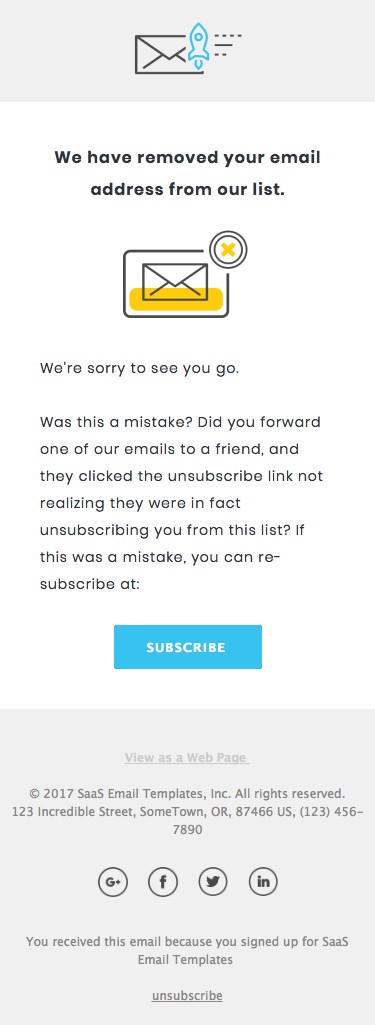Image resolution: width=375 pixels, height=1025 pixels.
Task: Open the Twitter bird social icon
Action: pos(212,882)
